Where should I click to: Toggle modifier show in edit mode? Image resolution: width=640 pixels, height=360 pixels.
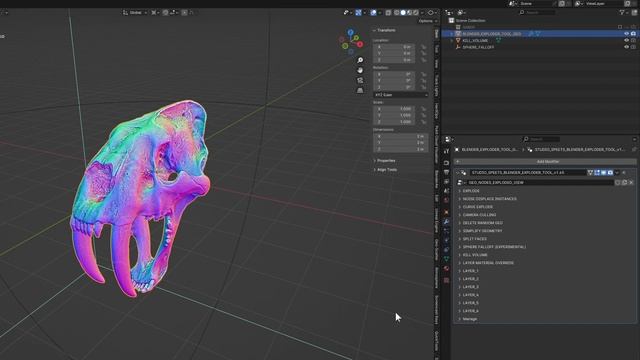597,173
